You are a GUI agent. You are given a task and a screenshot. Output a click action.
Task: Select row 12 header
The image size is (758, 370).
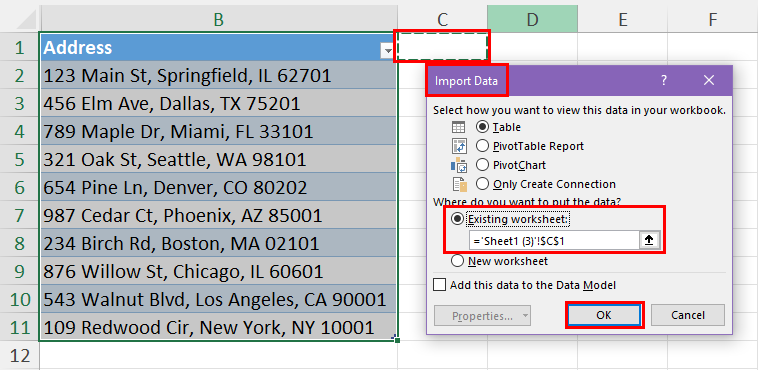(19, 356)
